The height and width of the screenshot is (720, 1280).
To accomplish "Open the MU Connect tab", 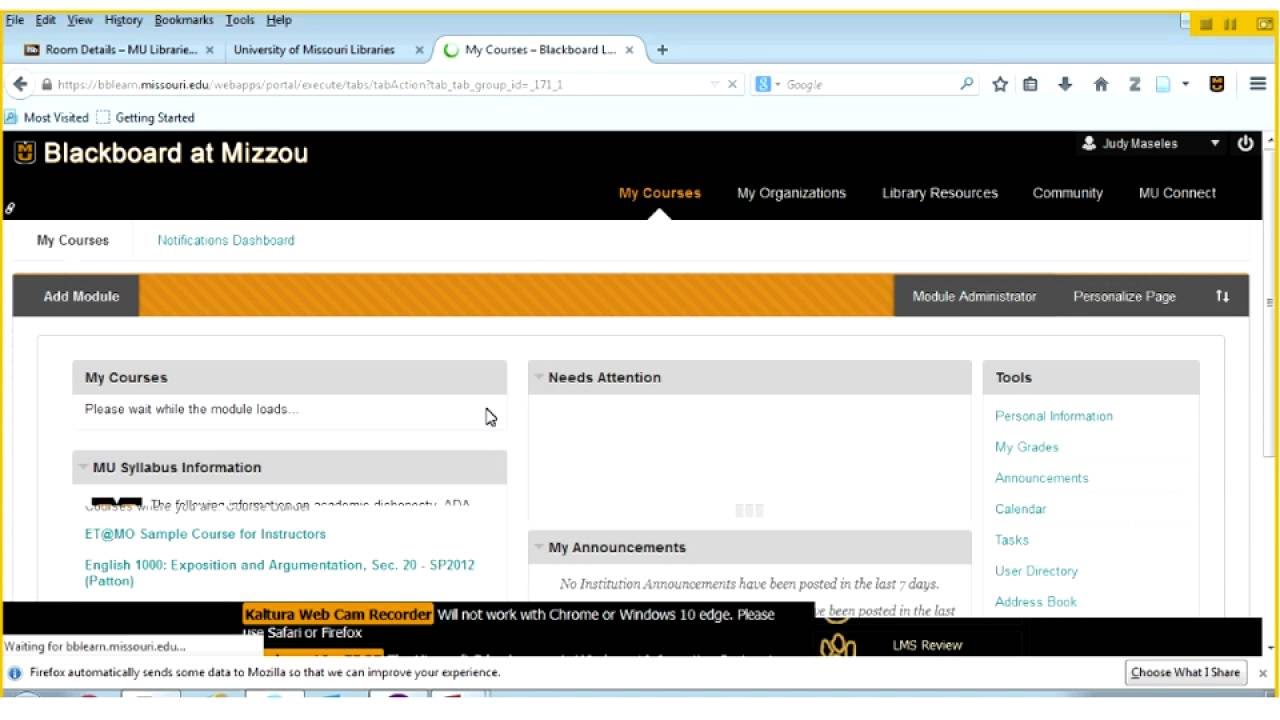I will [x=1177, y=193].
